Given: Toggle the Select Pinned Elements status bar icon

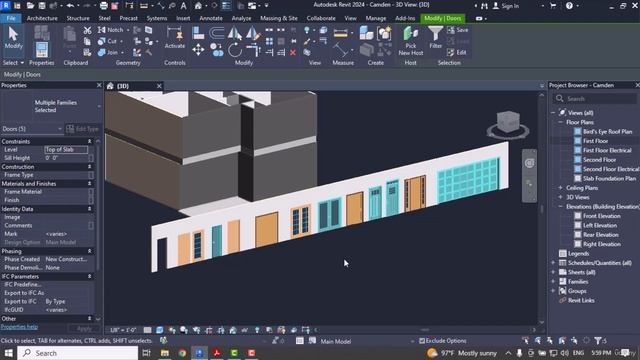Looking at the screenshot, I should 550,340.
